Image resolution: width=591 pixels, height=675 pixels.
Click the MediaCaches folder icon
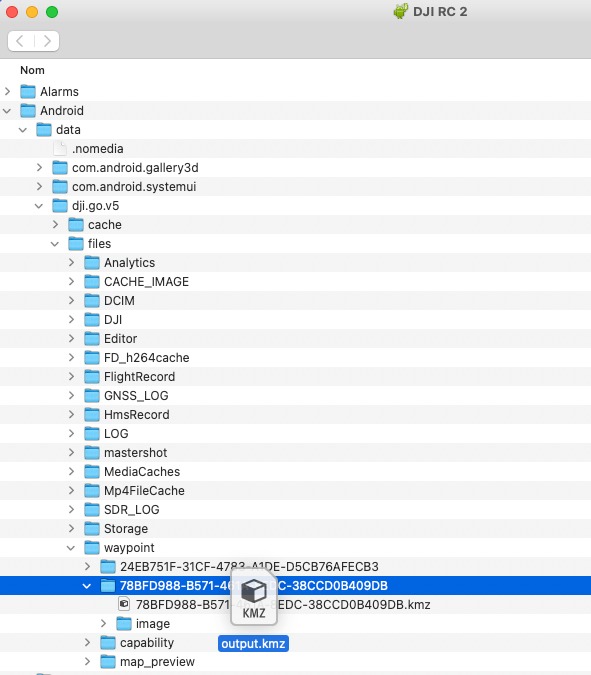click(92, 472)
